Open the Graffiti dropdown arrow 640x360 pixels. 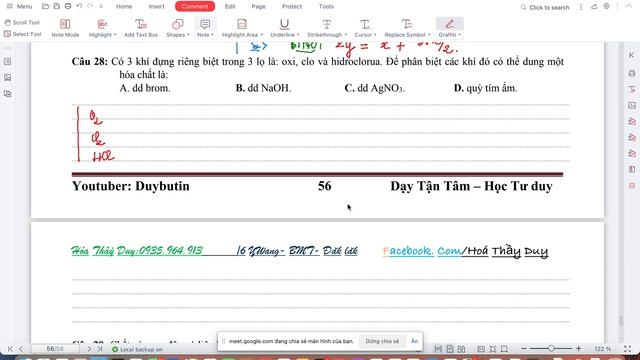[460, 35]
